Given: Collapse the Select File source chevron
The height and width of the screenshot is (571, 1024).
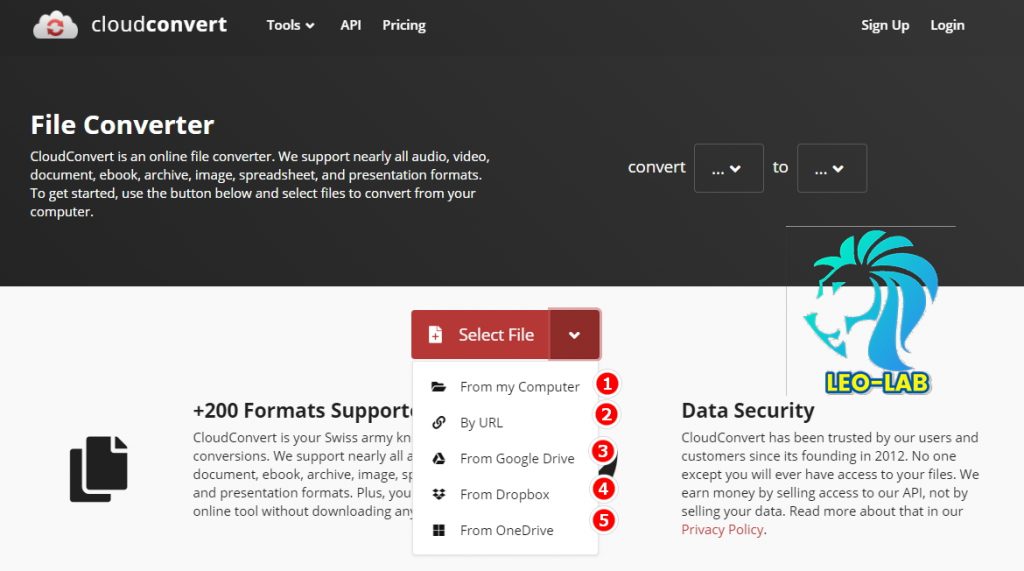Looking at the screenshot, I should pyautogui.click(x=574, y=334).
